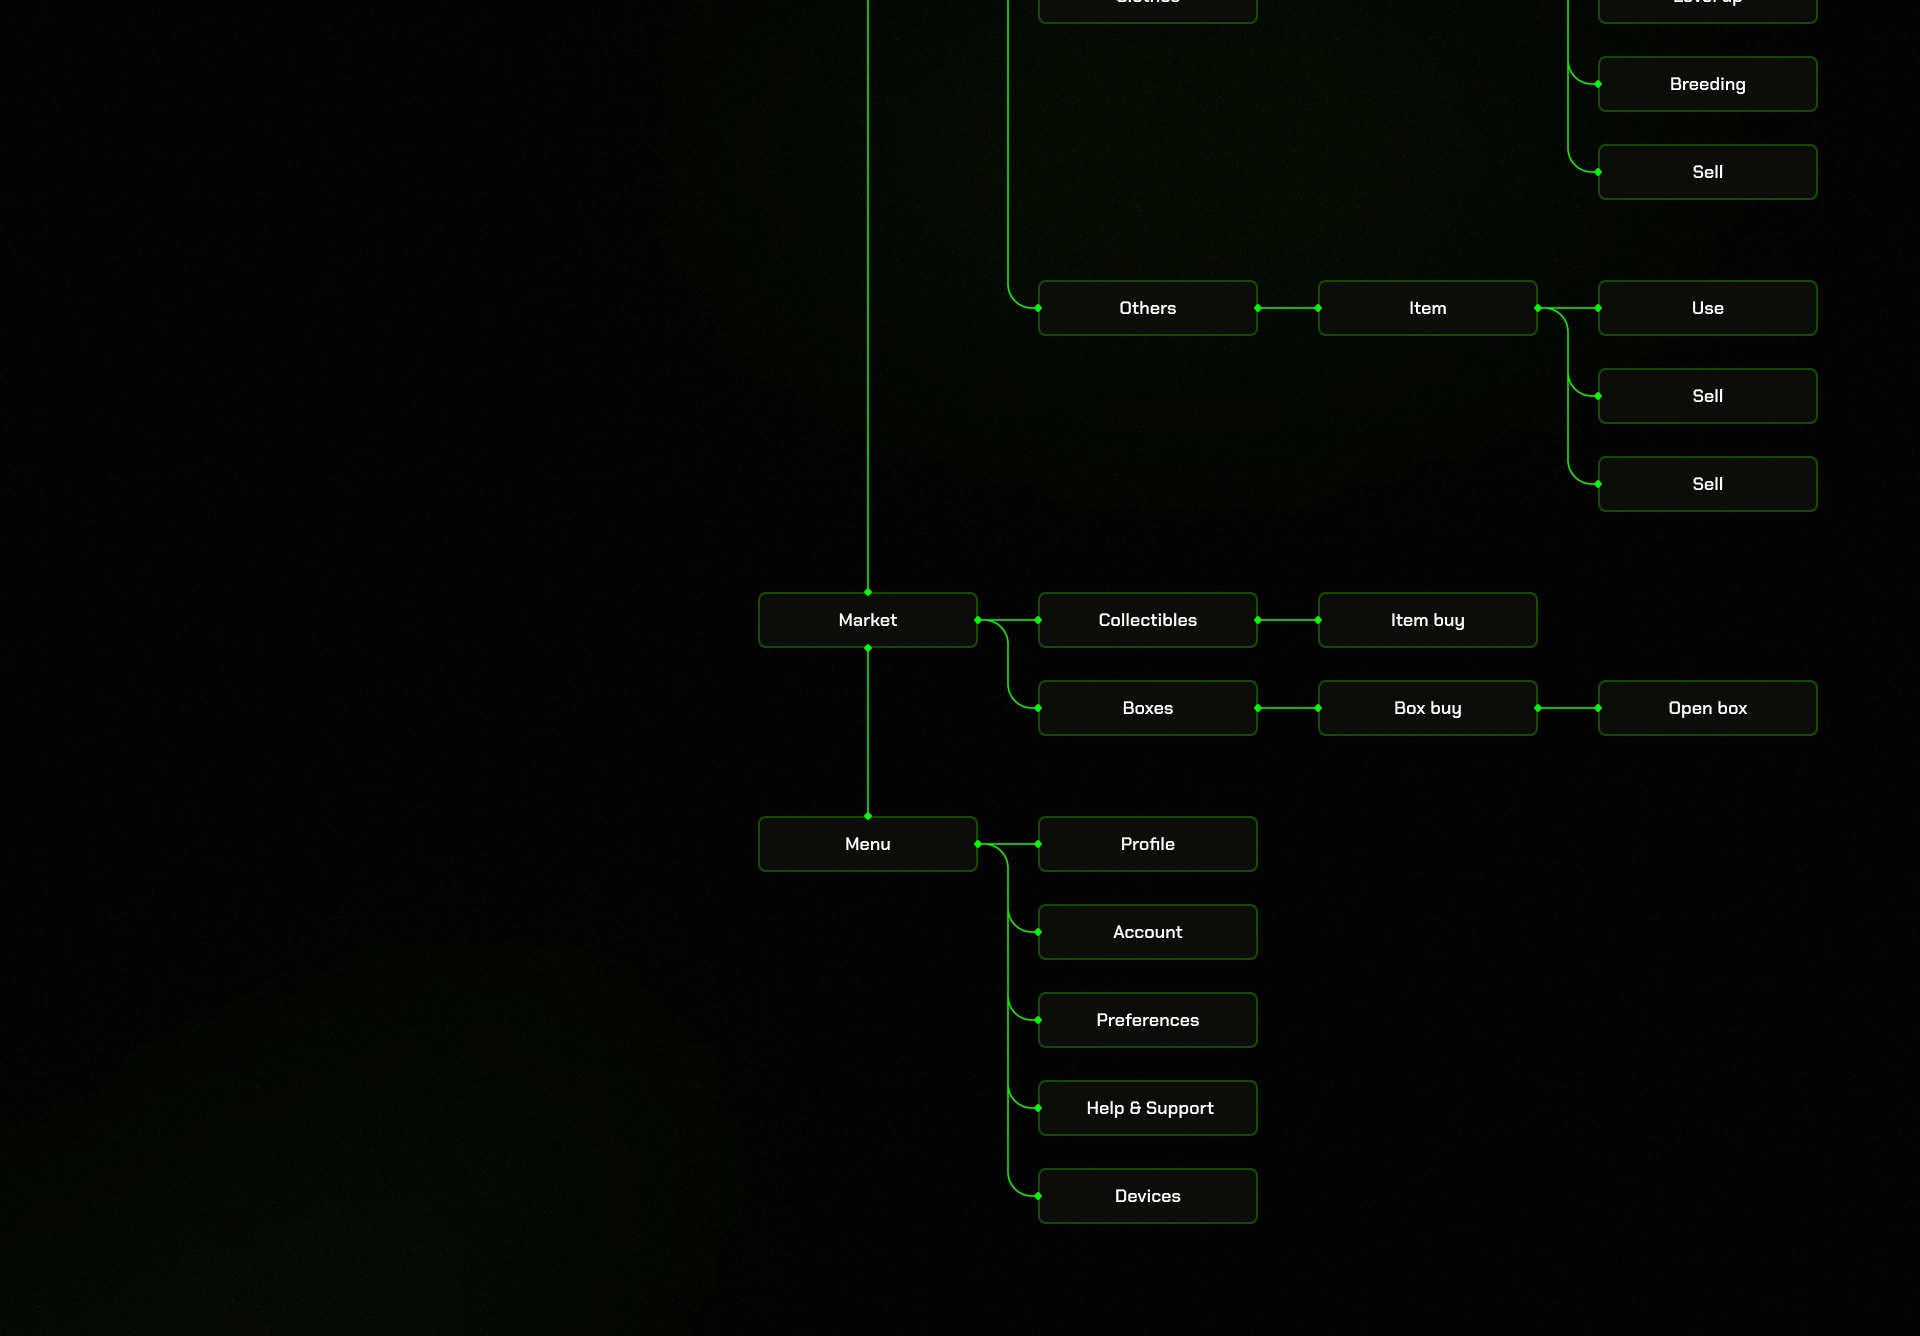Click the Others node
1920x1336 pixels.
(x=1147, y=308)
